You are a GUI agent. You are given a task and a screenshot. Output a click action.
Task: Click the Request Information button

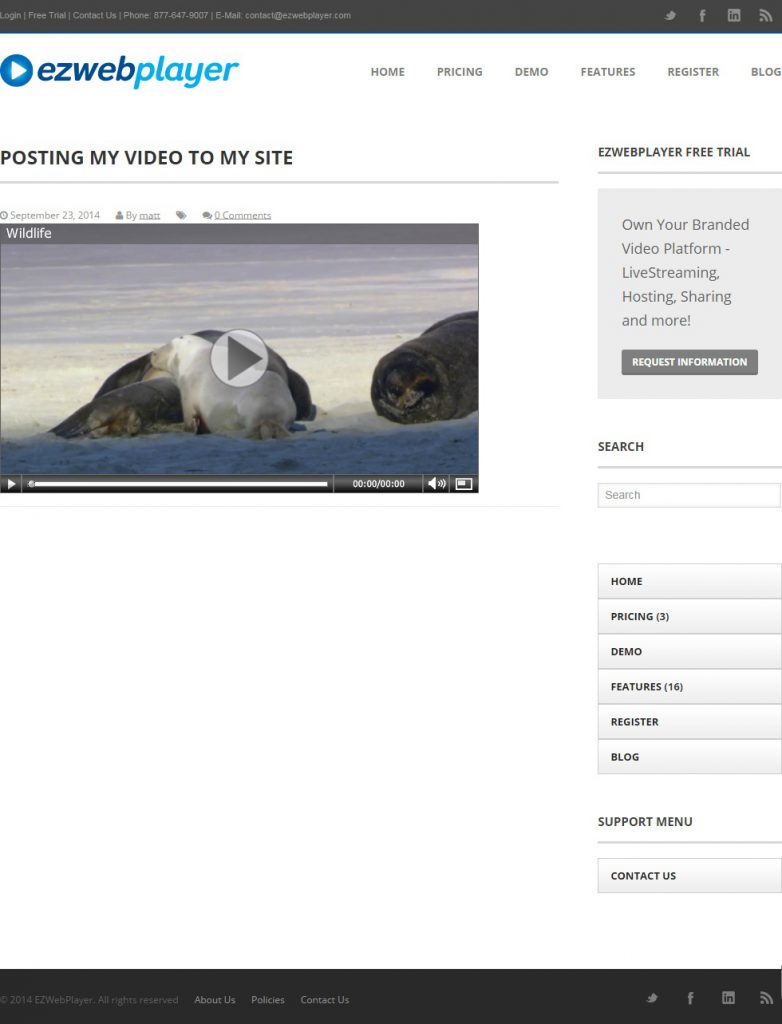[x=689, y=362]
